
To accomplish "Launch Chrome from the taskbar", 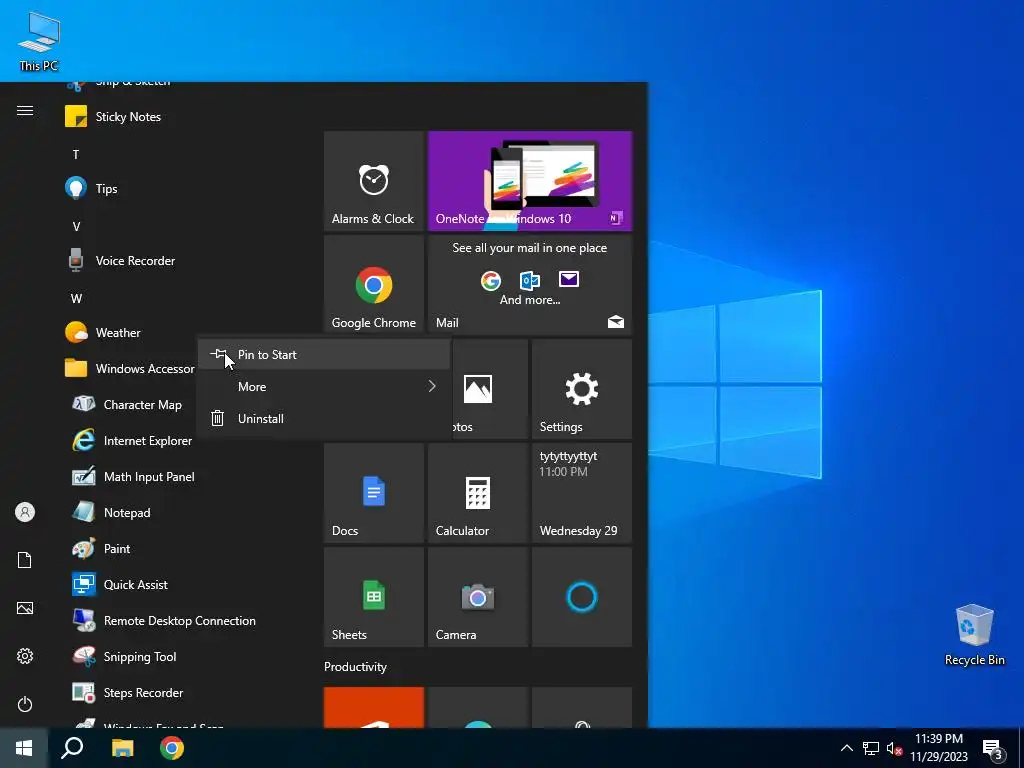I will tap(172, 748).
